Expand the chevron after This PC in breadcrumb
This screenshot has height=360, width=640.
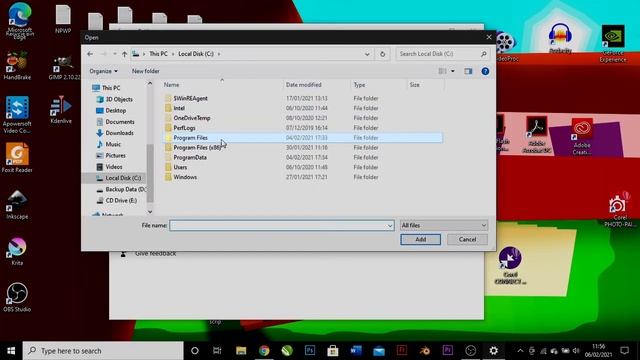(173, 54)
